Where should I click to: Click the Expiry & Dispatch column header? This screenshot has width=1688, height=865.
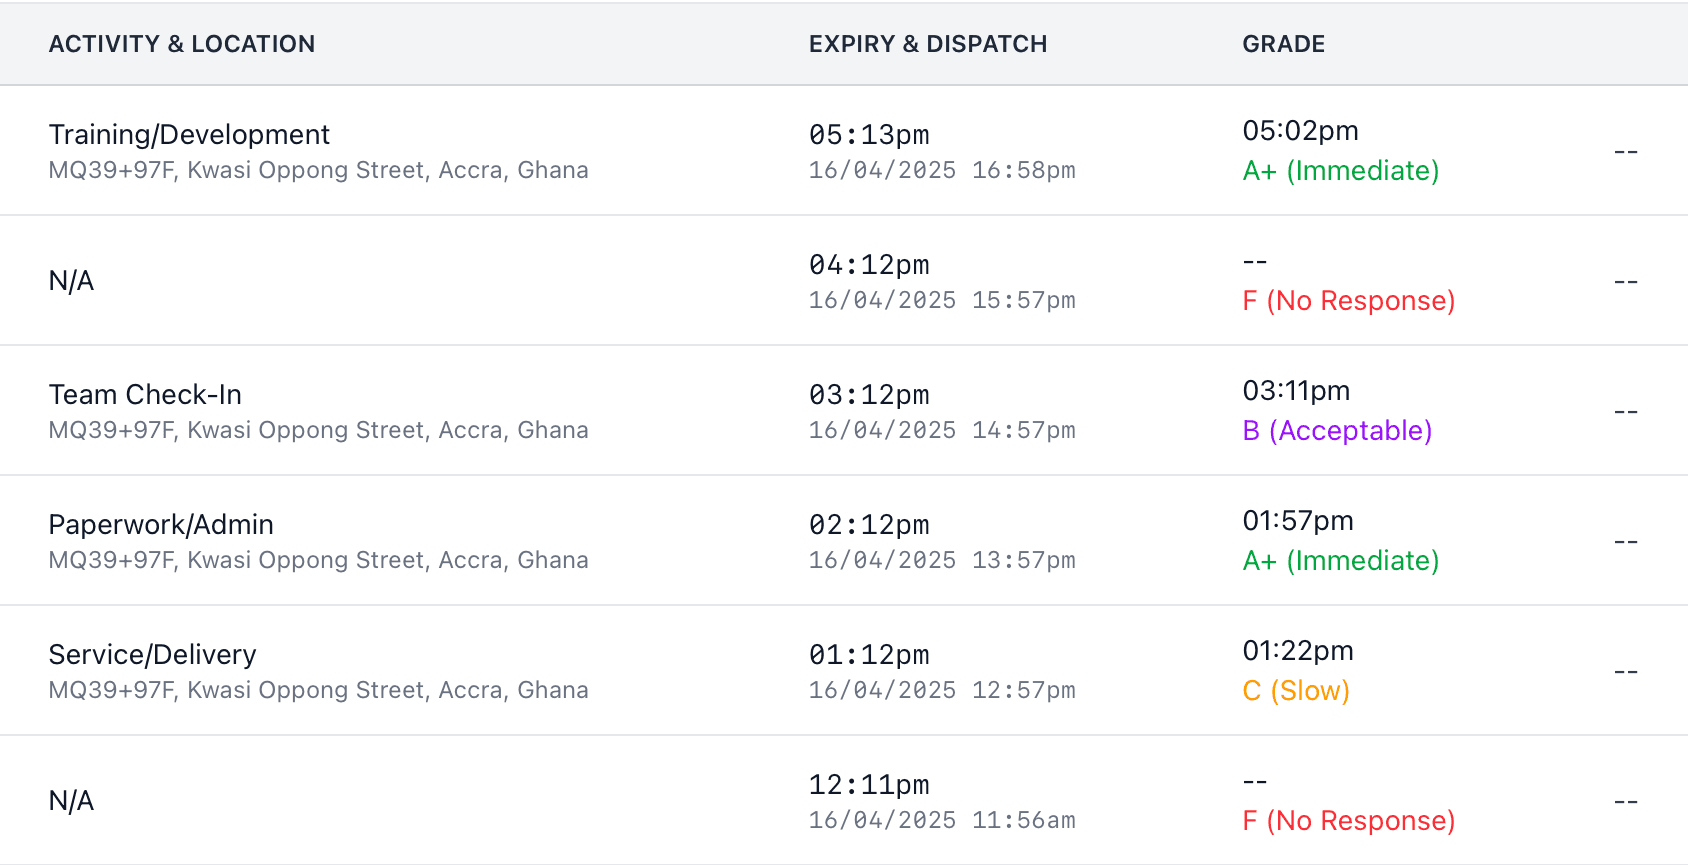click(928, 44)
